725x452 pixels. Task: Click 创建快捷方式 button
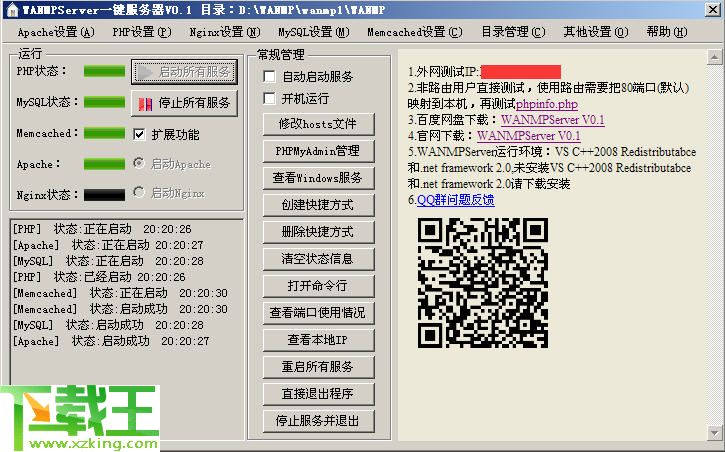coord(318,205)
